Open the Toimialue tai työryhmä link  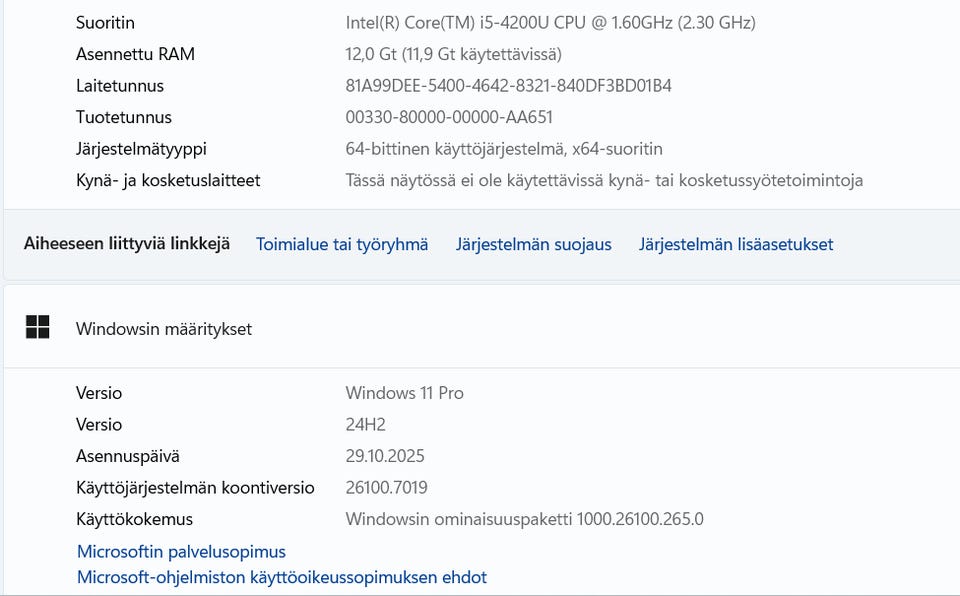pyautogui.click(x=342, y=244)
